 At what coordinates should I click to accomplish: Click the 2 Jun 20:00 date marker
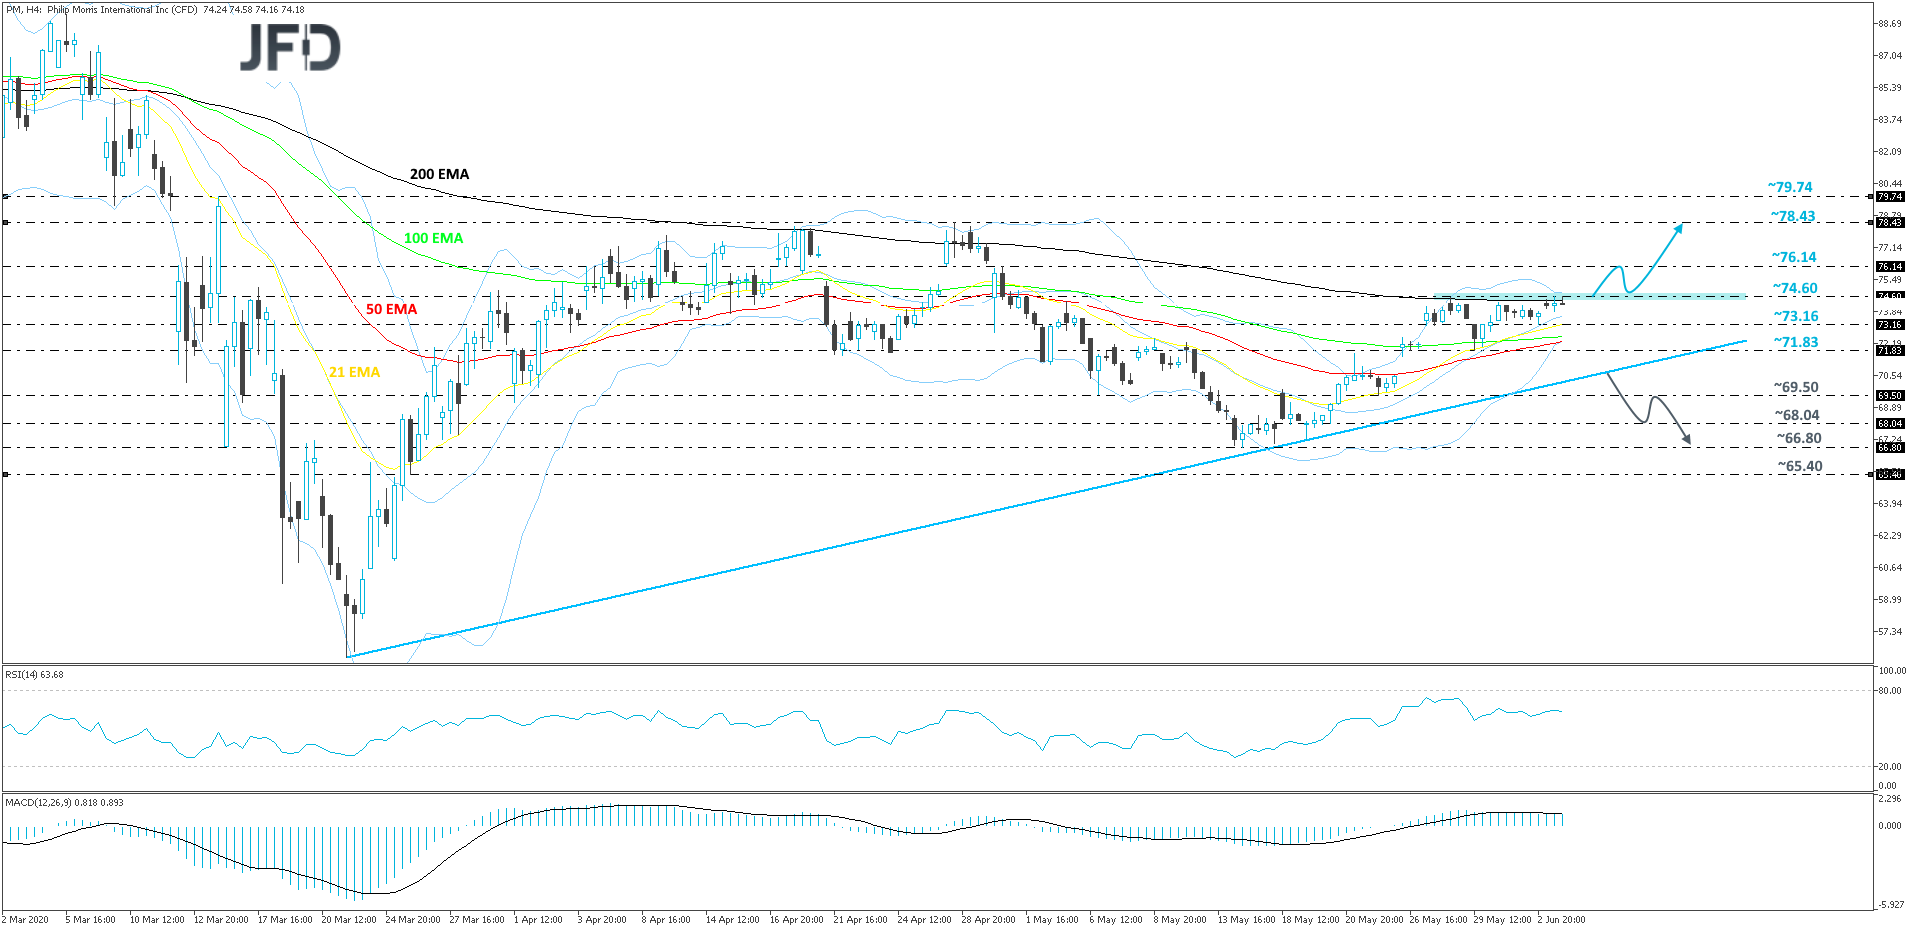(1560, 920)
